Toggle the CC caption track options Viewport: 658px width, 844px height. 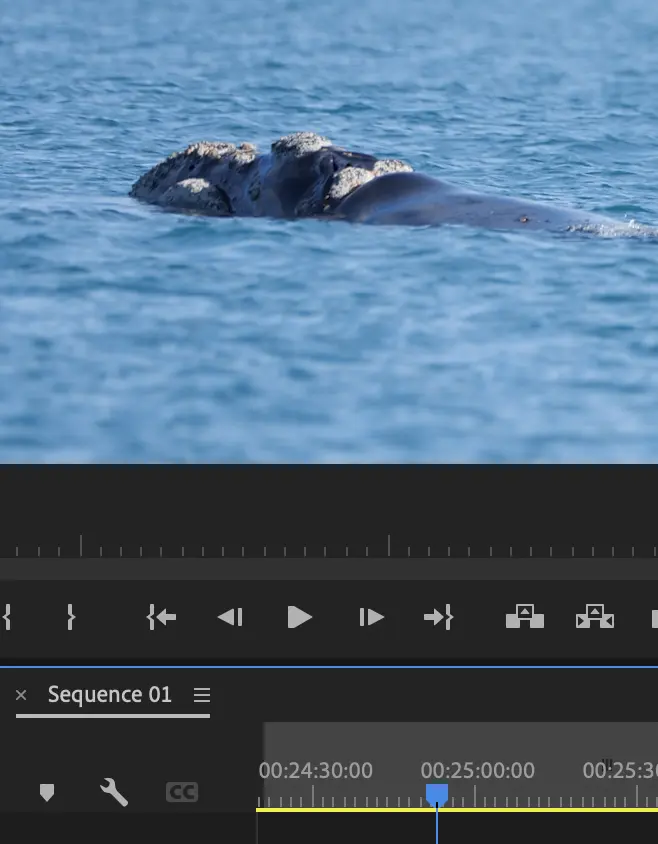182,793
